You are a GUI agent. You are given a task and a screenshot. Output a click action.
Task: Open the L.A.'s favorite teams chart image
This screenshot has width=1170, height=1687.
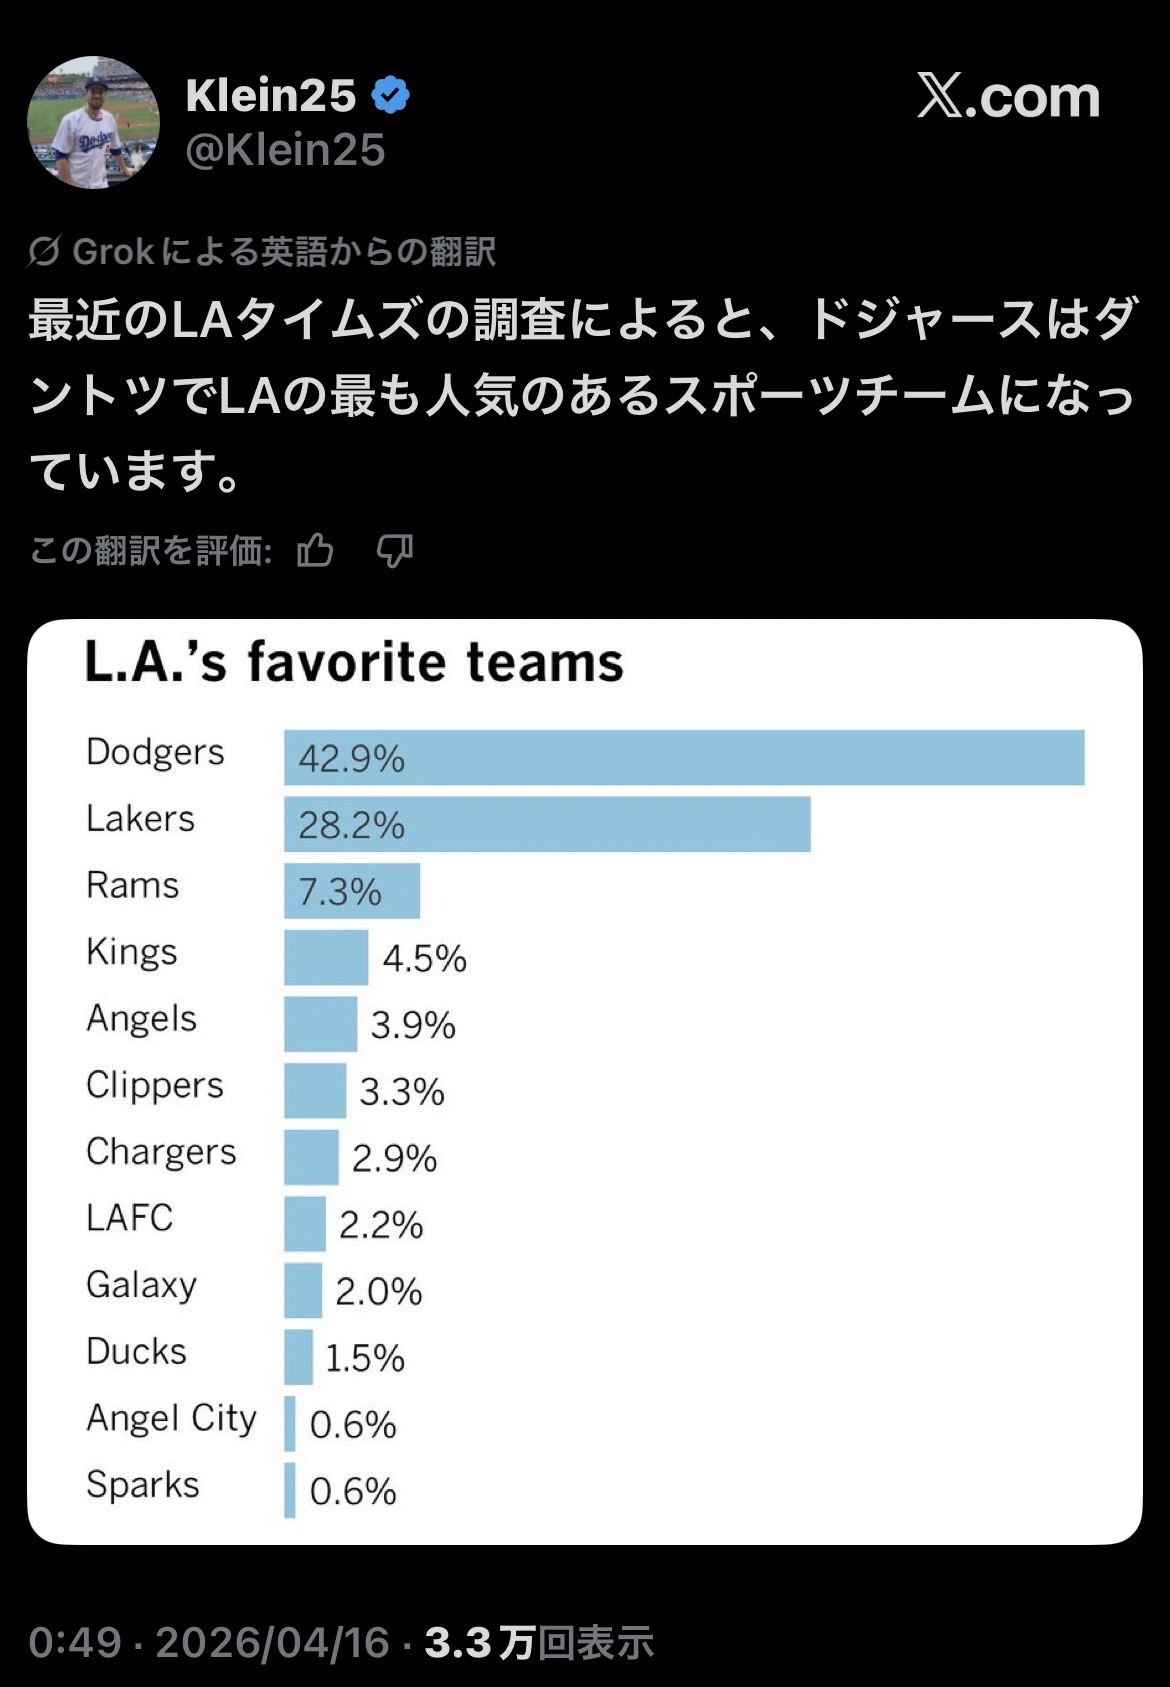coord(584,1081)
